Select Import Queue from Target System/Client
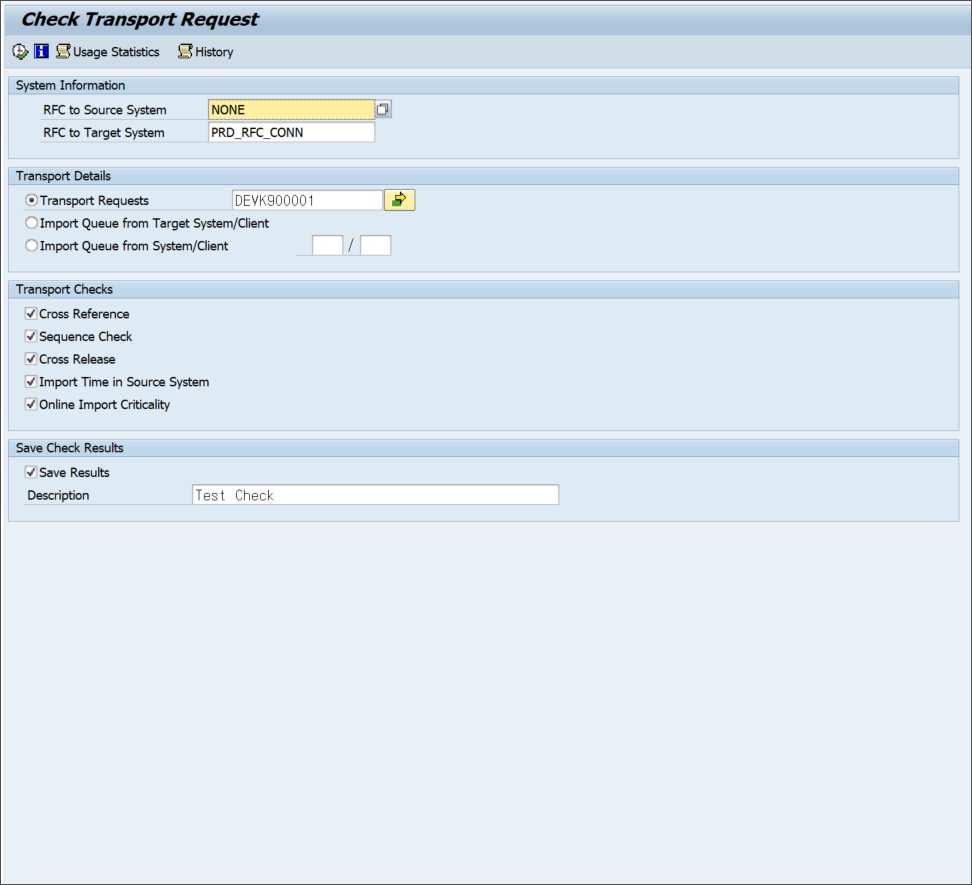972x885 pixels. (32, 223)
